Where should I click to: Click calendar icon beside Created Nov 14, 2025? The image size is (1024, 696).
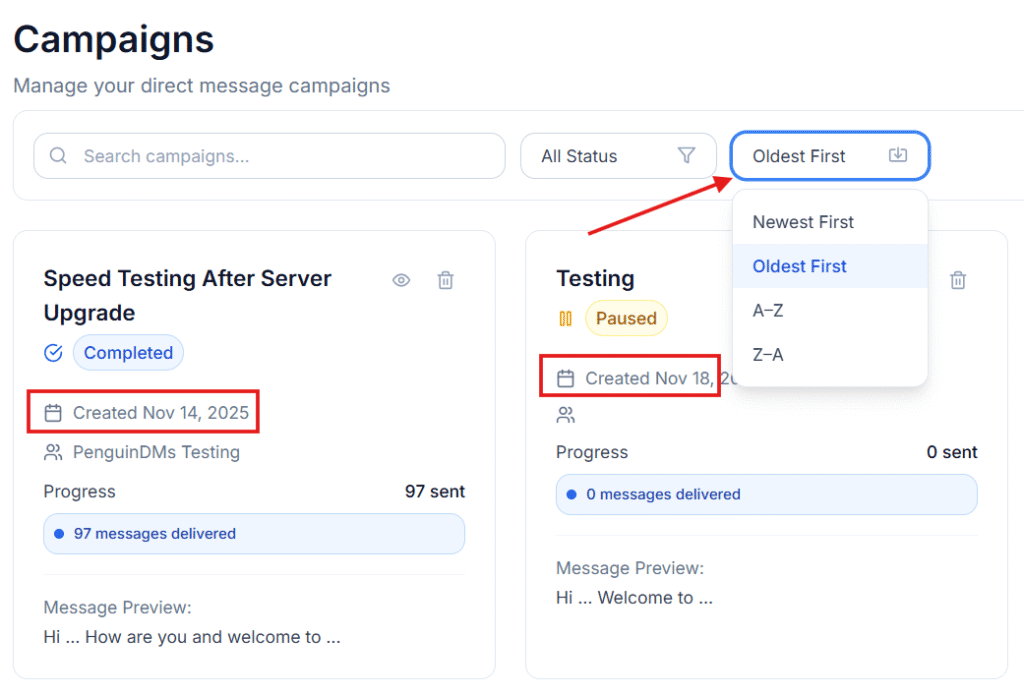click(54, 412)
